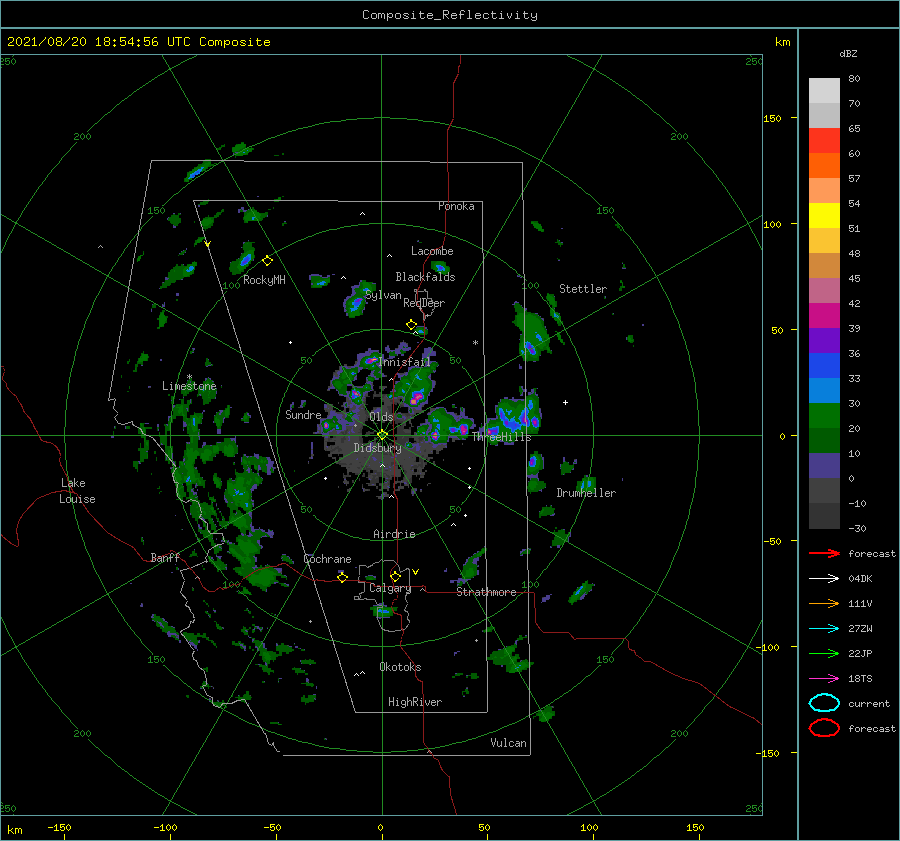This screenshot has height=841, width=900.
Task: Click the storm cell southwest of Stettler
Action: coord(531,333)
